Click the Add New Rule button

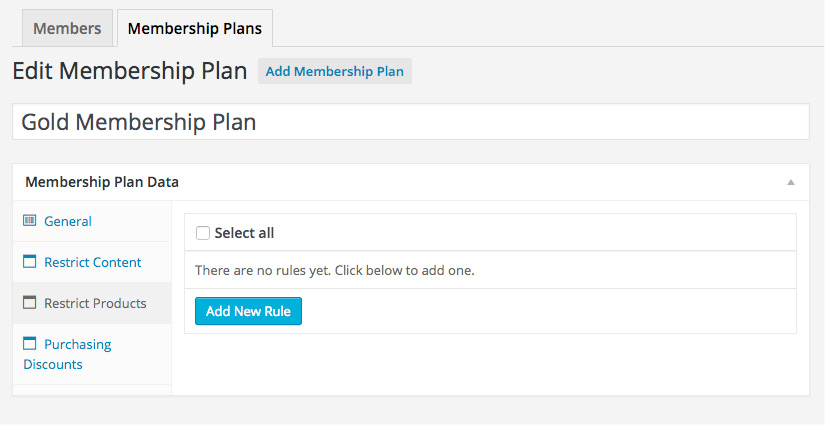click(248, 311)
